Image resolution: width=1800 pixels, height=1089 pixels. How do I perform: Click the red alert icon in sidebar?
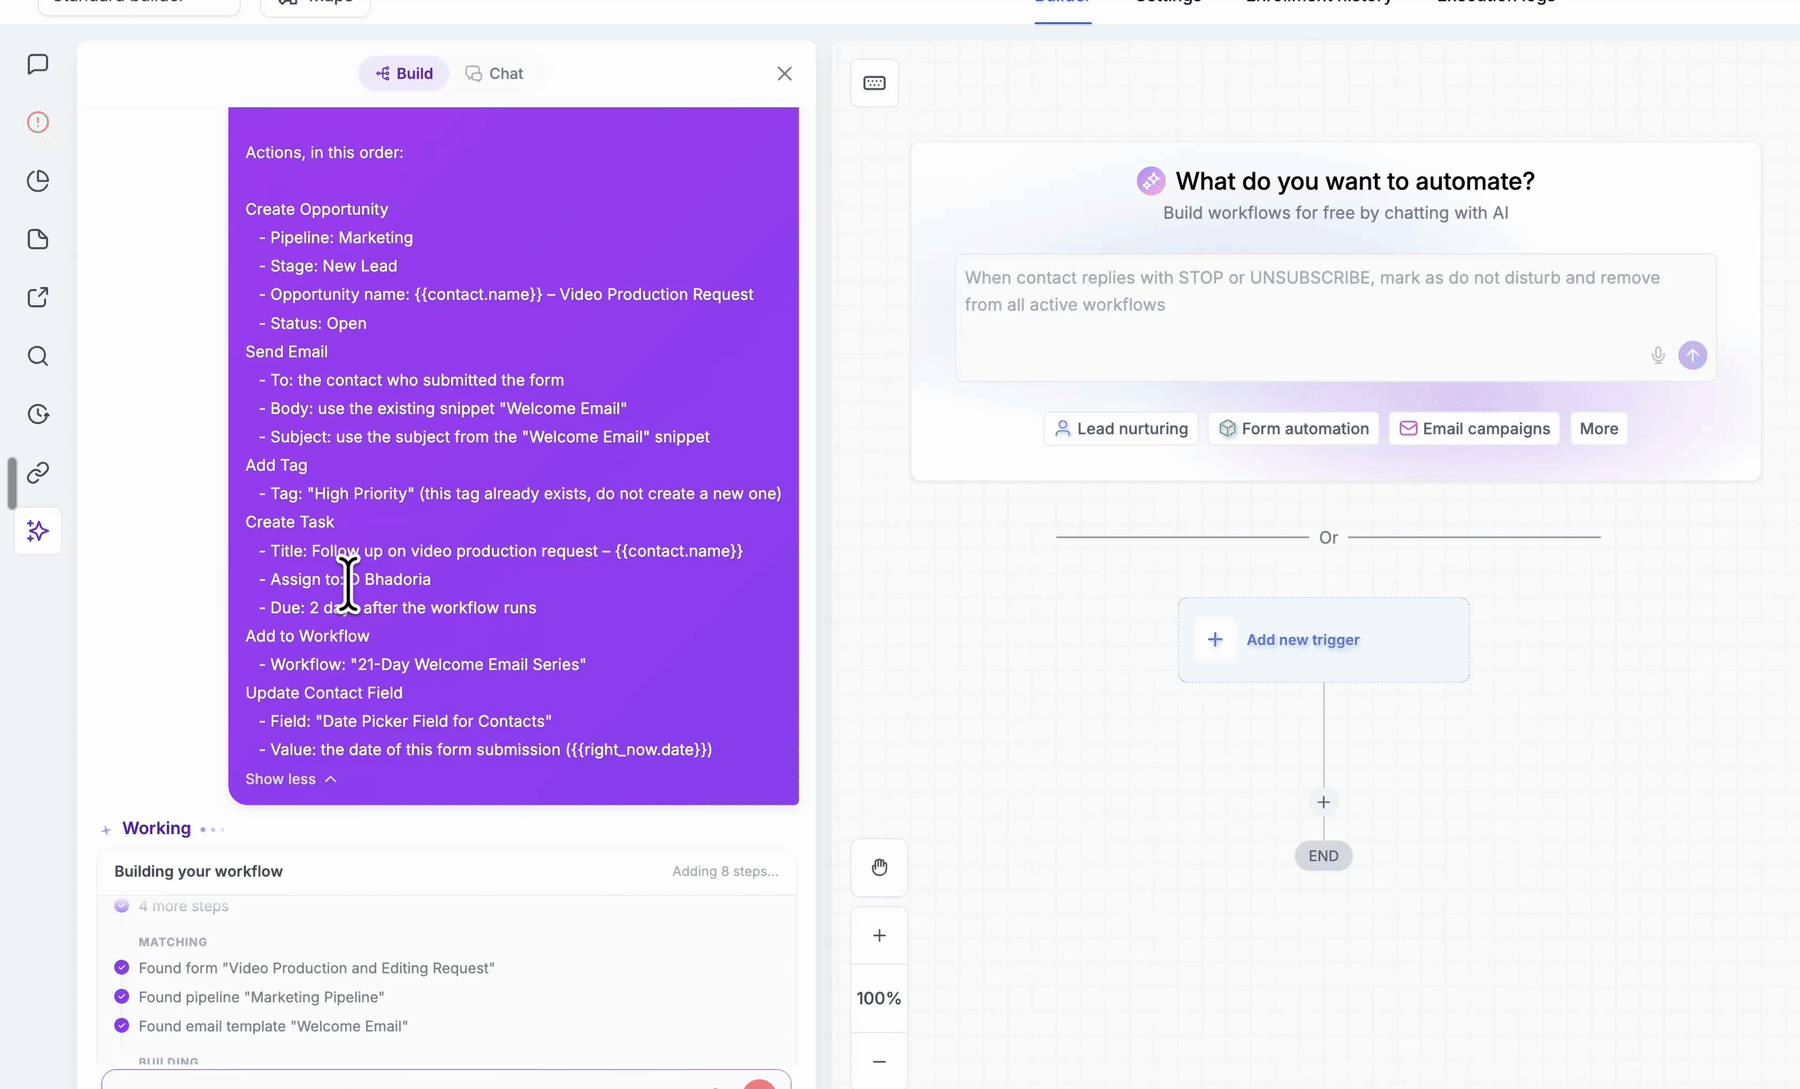coord(38,122)
